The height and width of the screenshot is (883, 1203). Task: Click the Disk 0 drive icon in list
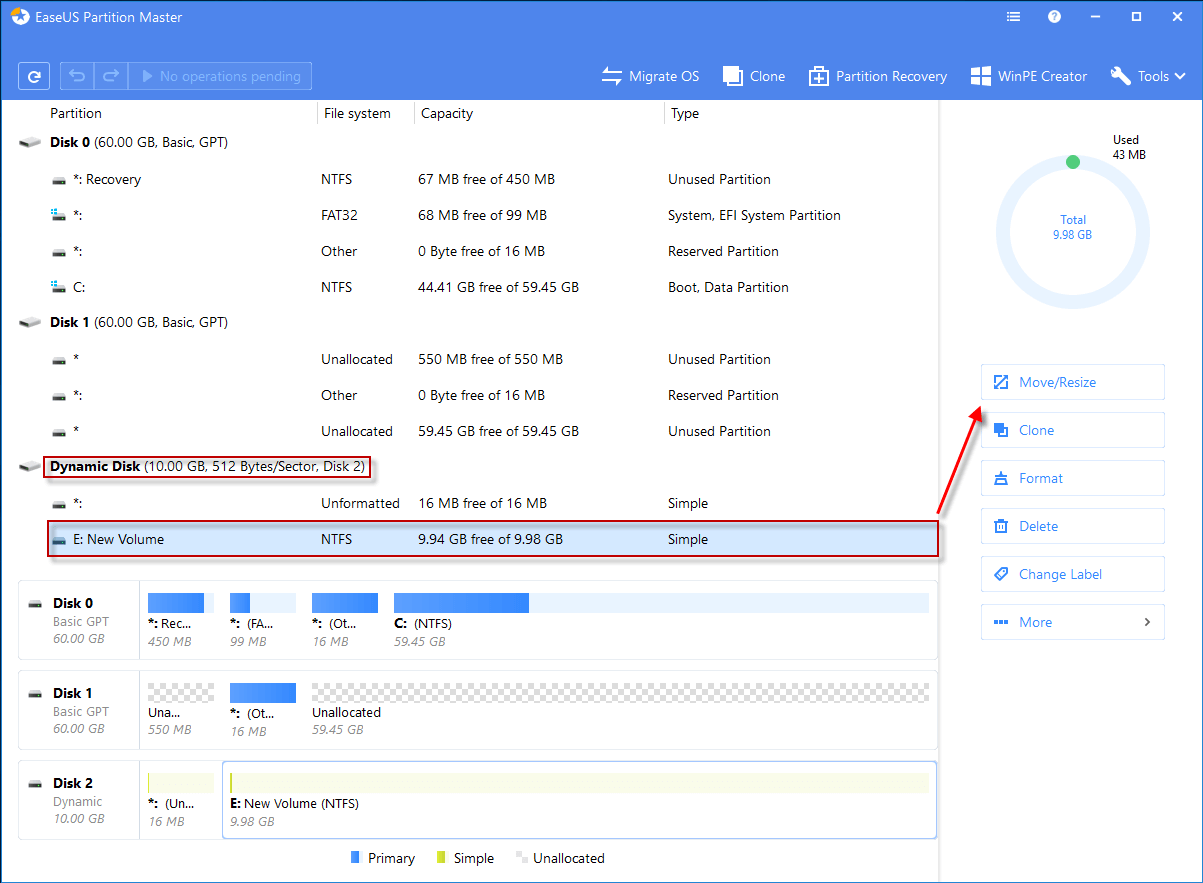click(31, 143)
